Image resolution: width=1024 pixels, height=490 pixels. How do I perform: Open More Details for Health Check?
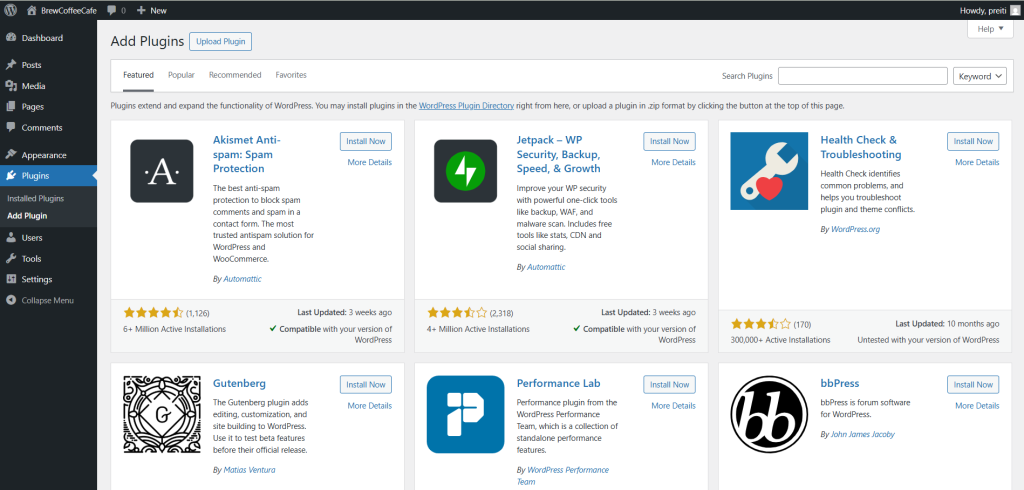pos(977,162)
